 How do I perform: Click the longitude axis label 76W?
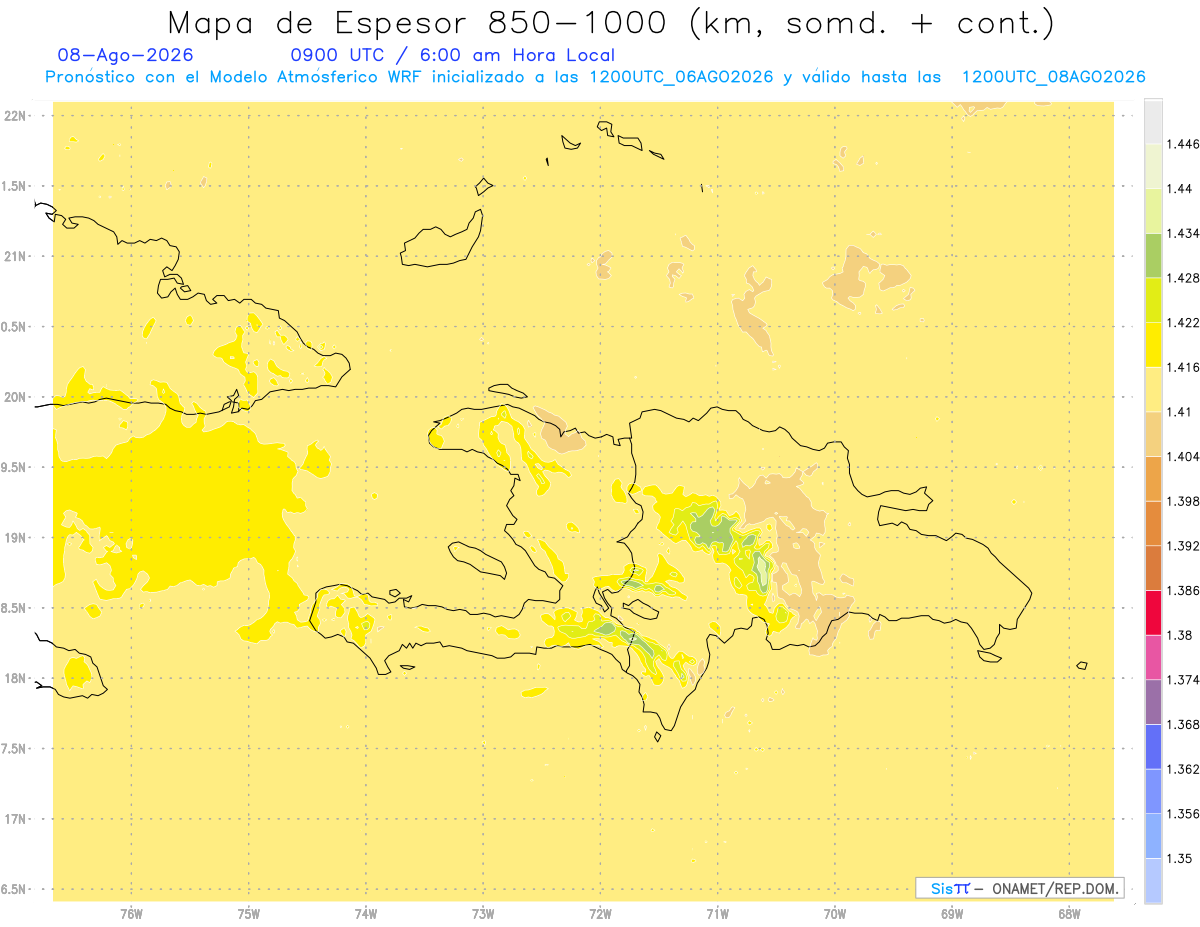pyautogui.click(x=131, y=914)
